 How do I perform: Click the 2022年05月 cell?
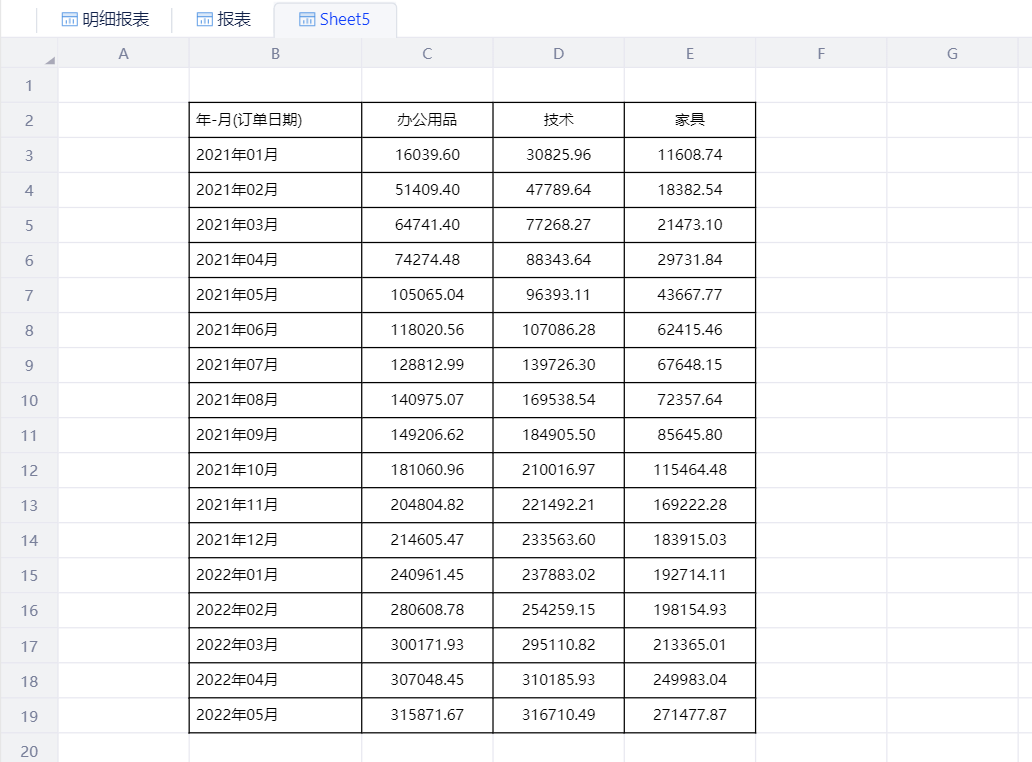coord(275,715)
